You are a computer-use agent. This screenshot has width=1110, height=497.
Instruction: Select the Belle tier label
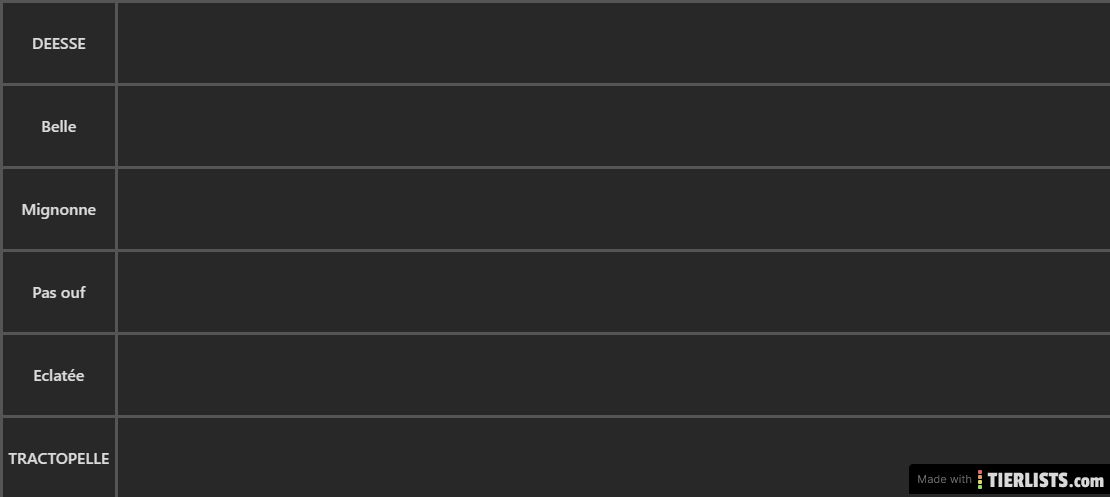pyautogui.click(x=59, y=126)
